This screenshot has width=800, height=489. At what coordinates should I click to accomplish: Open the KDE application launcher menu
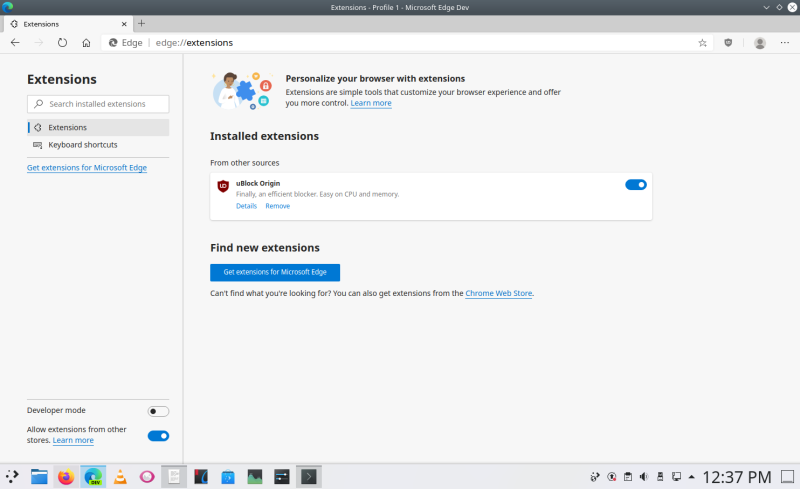pos(13,477)
